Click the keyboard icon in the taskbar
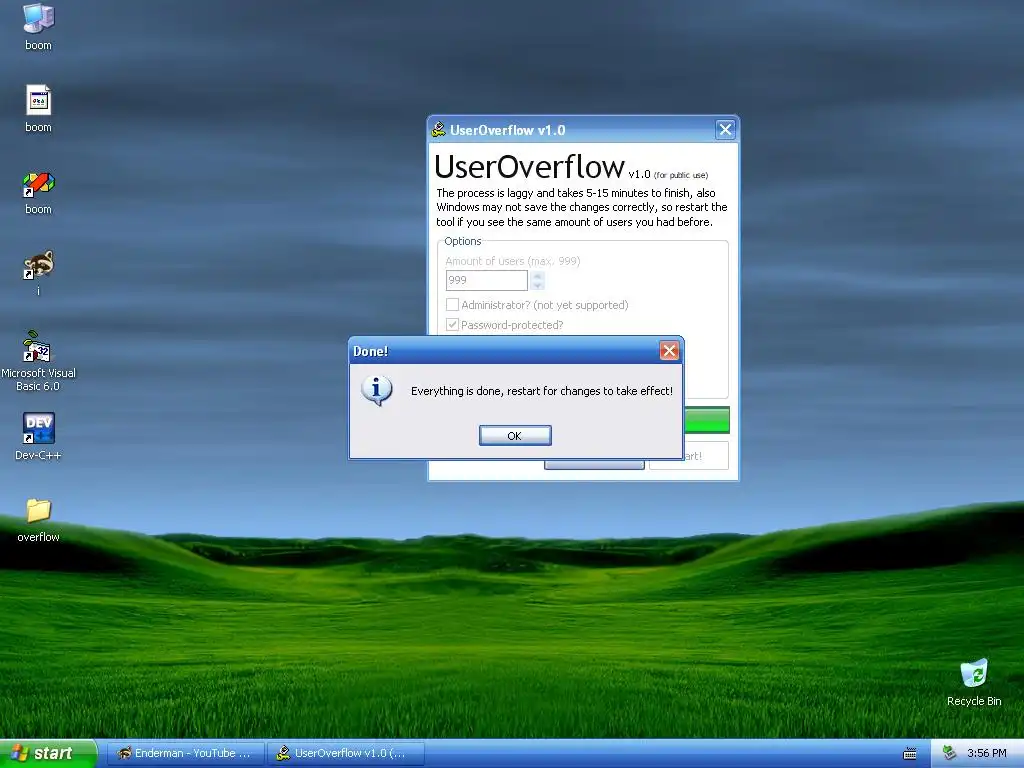1024x768 pixels. pos(909,754)
